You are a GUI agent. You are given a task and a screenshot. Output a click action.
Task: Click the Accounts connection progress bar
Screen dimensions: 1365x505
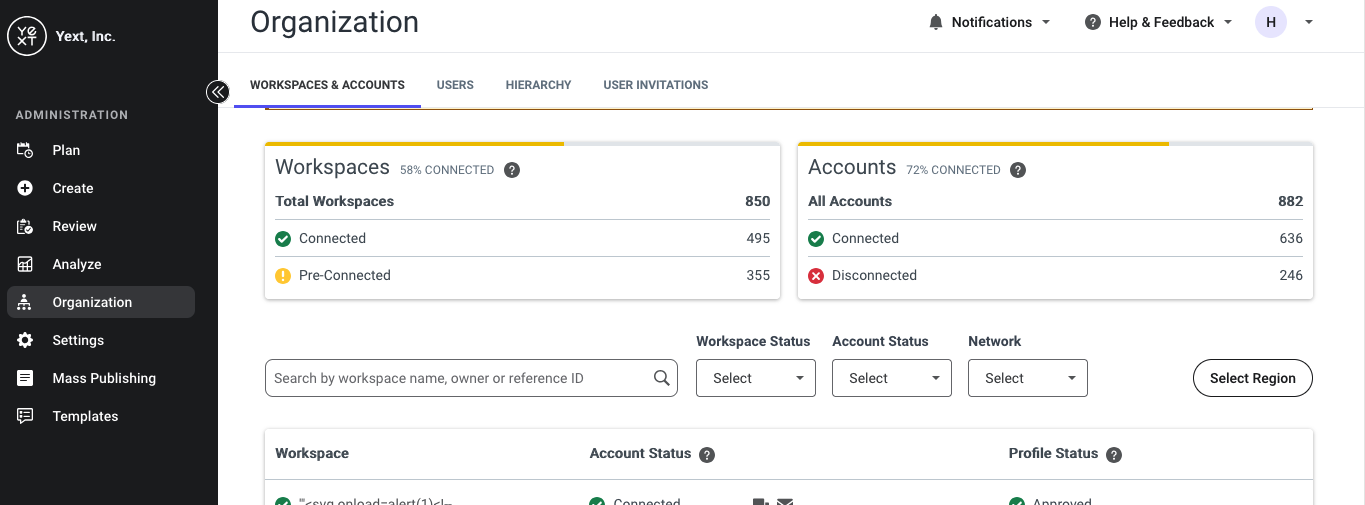click(x=1055, y=144)
